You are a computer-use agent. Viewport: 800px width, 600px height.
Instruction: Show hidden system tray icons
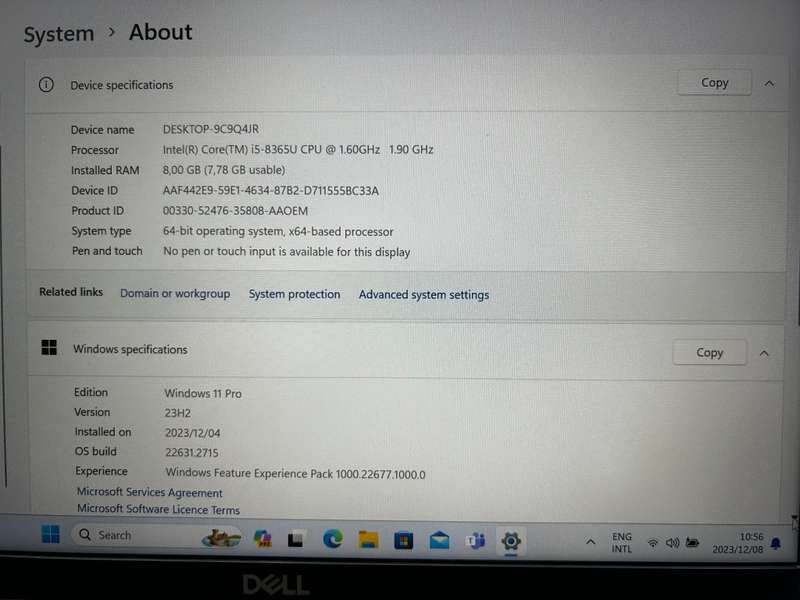click(590, 542)
